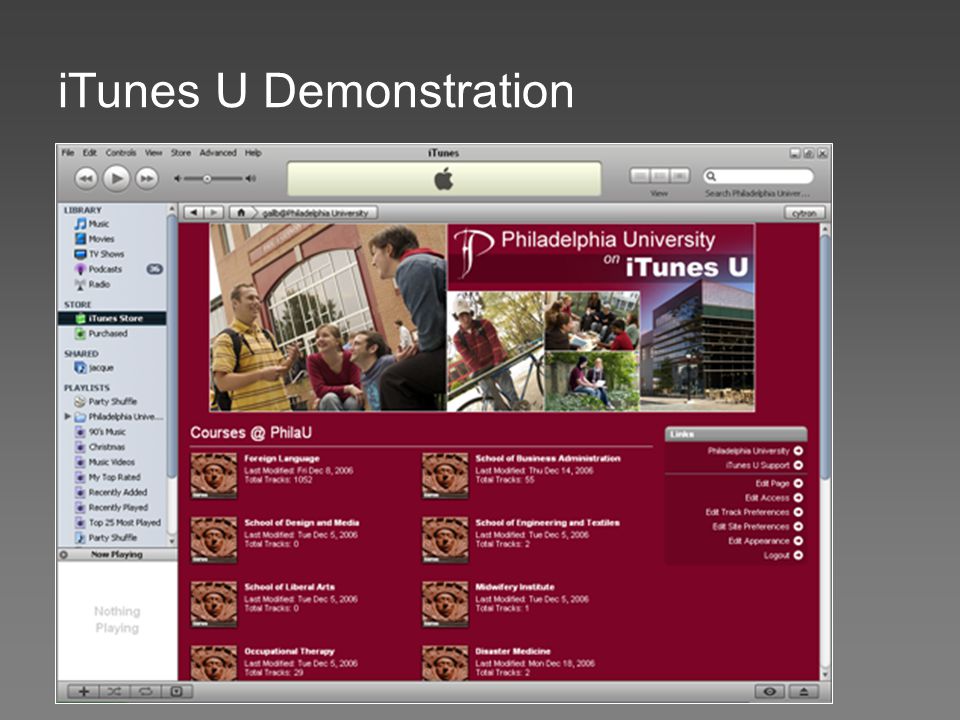Image resolution: width=960 pixels, height=720 pixels.
Task: Adjust the volume slider knob
Action: [x=207, y=179]
